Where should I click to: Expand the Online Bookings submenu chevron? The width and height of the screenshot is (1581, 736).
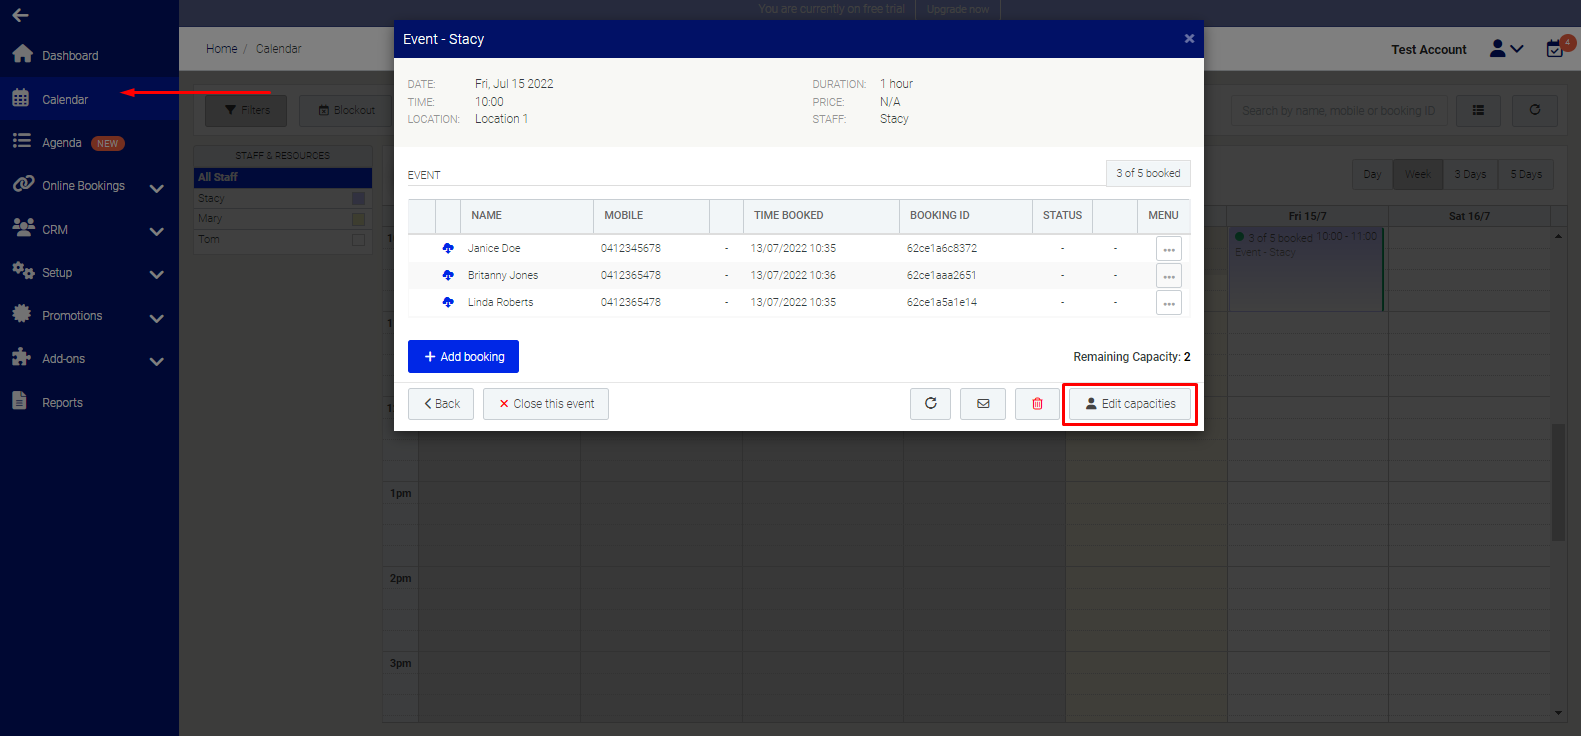pos(157,188)
